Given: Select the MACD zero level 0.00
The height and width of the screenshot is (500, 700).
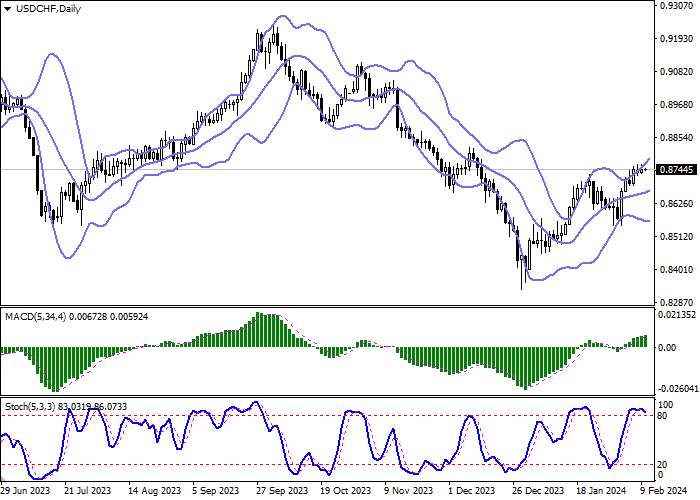Looking at the screenshot, I should click(x=667, y=347).
